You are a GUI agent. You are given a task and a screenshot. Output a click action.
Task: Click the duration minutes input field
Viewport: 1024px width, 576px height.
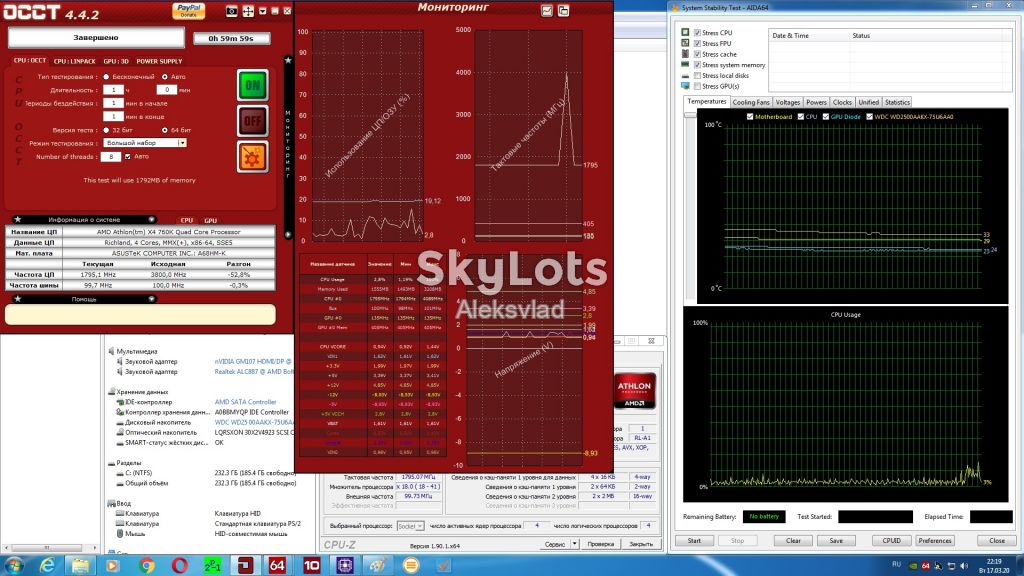tap(167, 89)
